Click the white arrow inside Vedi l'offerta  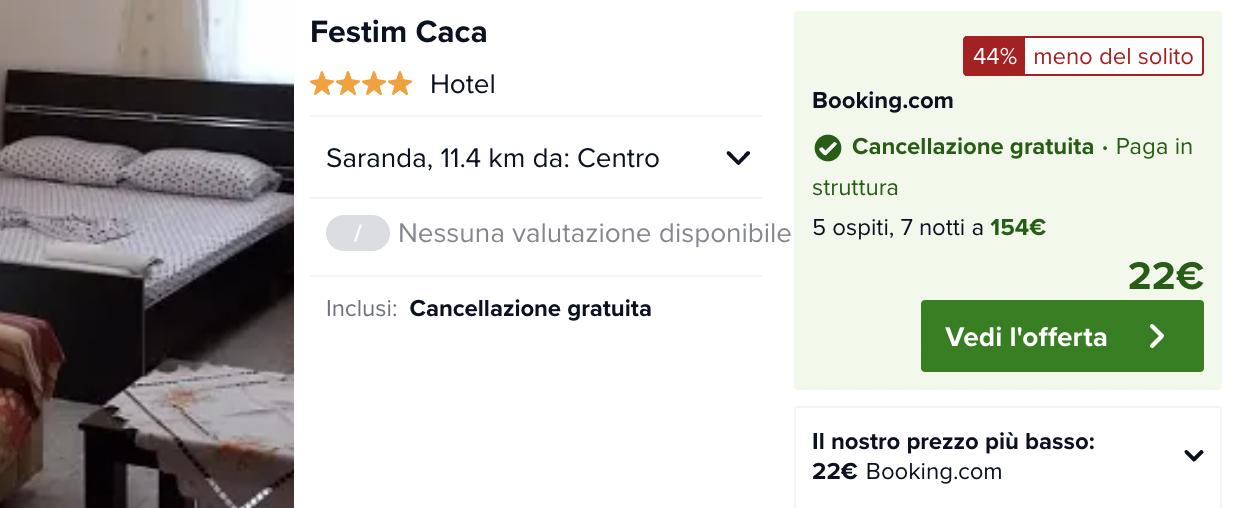(1157, 336)
